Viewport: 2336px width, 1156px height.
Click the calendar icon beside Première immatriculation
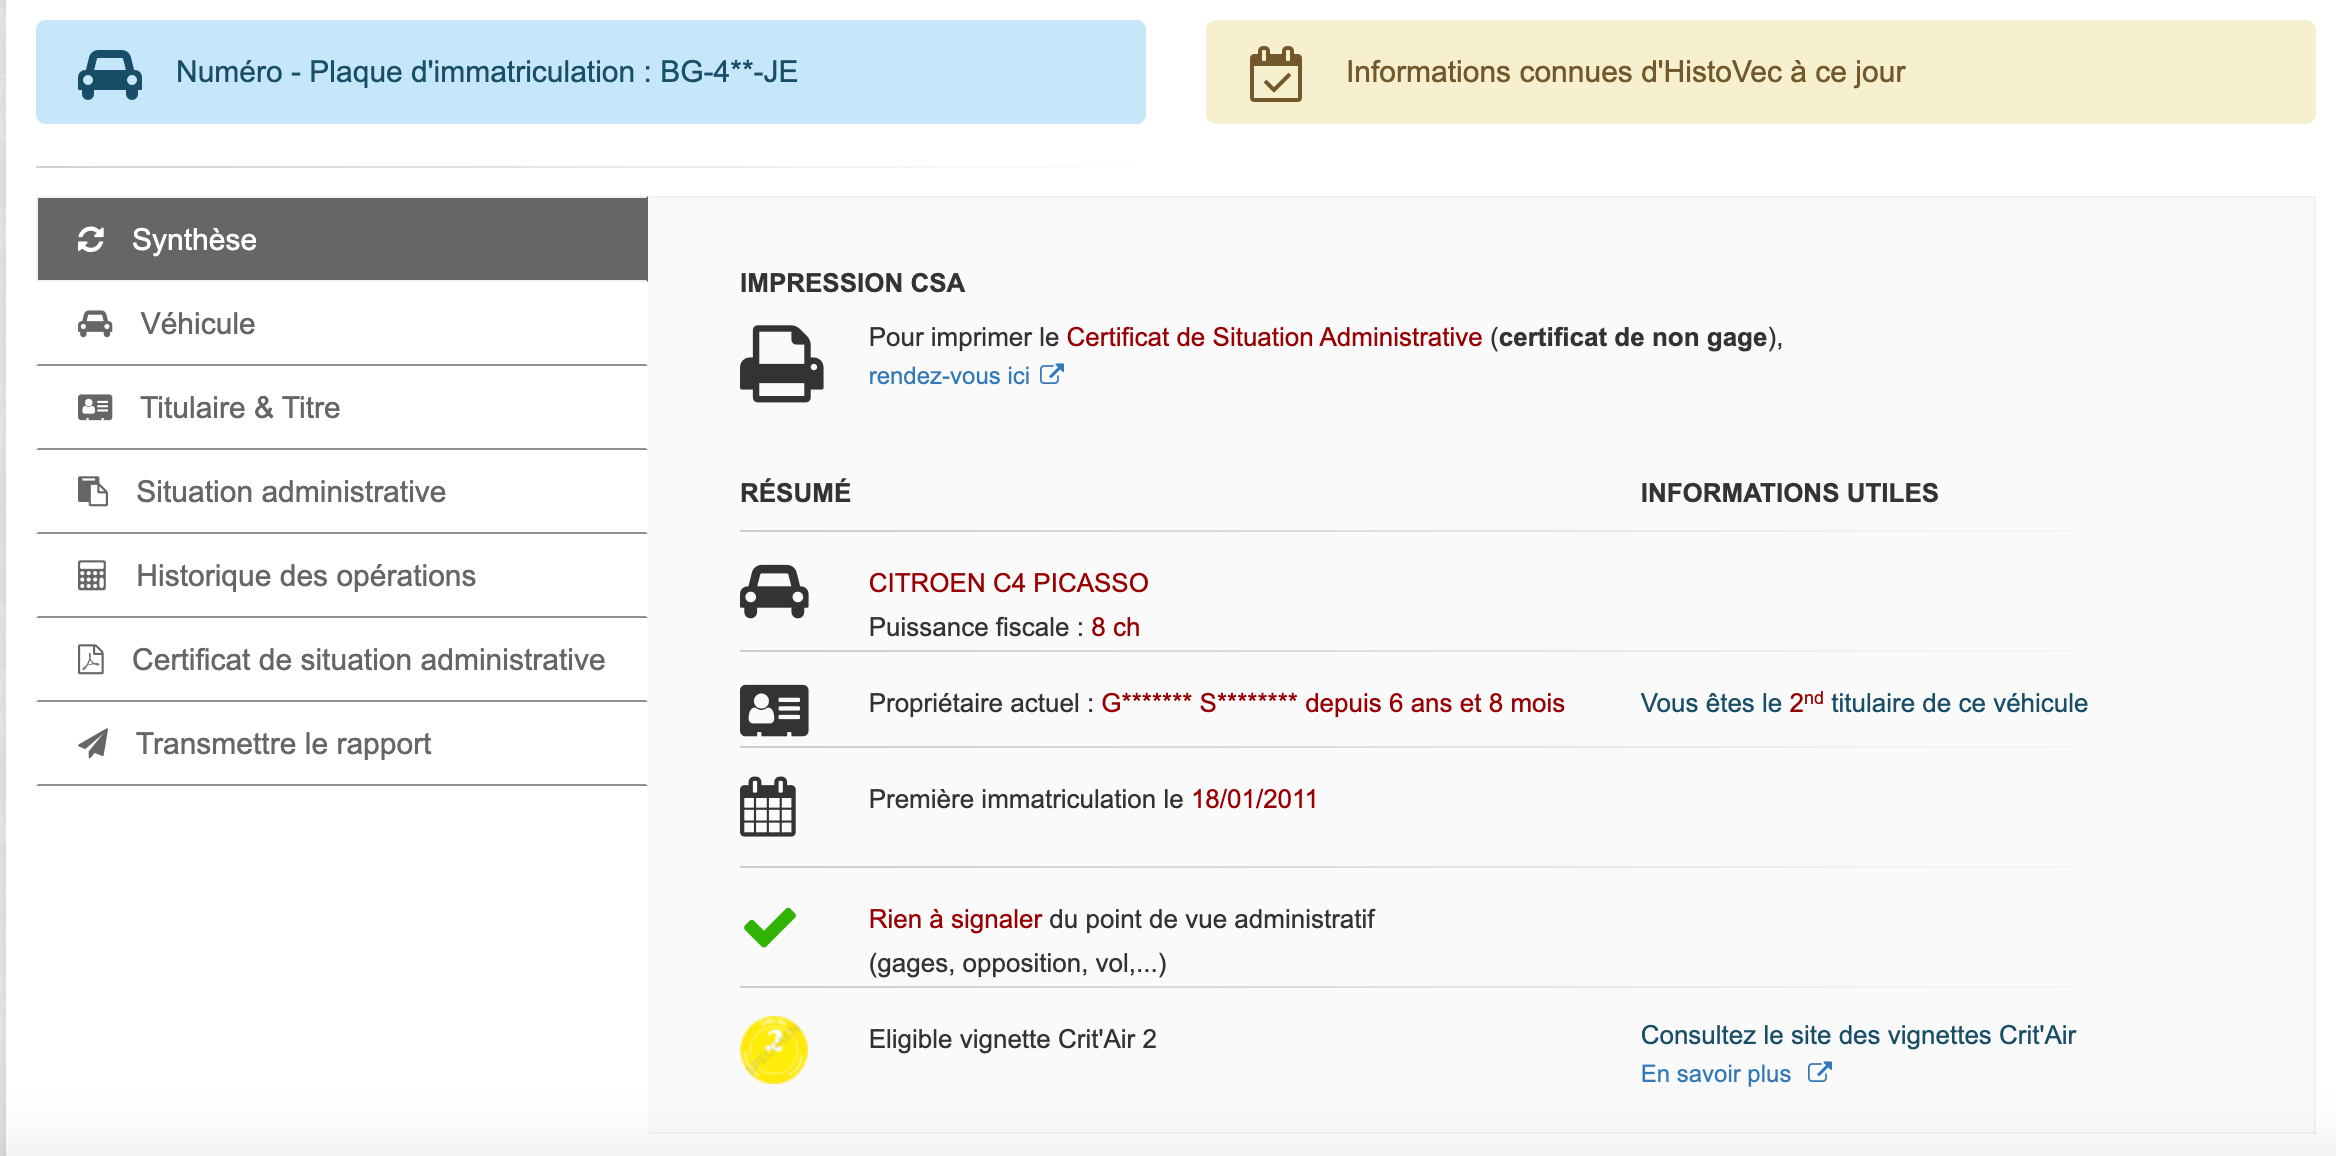pyautogui.click(x=767, y=806)
